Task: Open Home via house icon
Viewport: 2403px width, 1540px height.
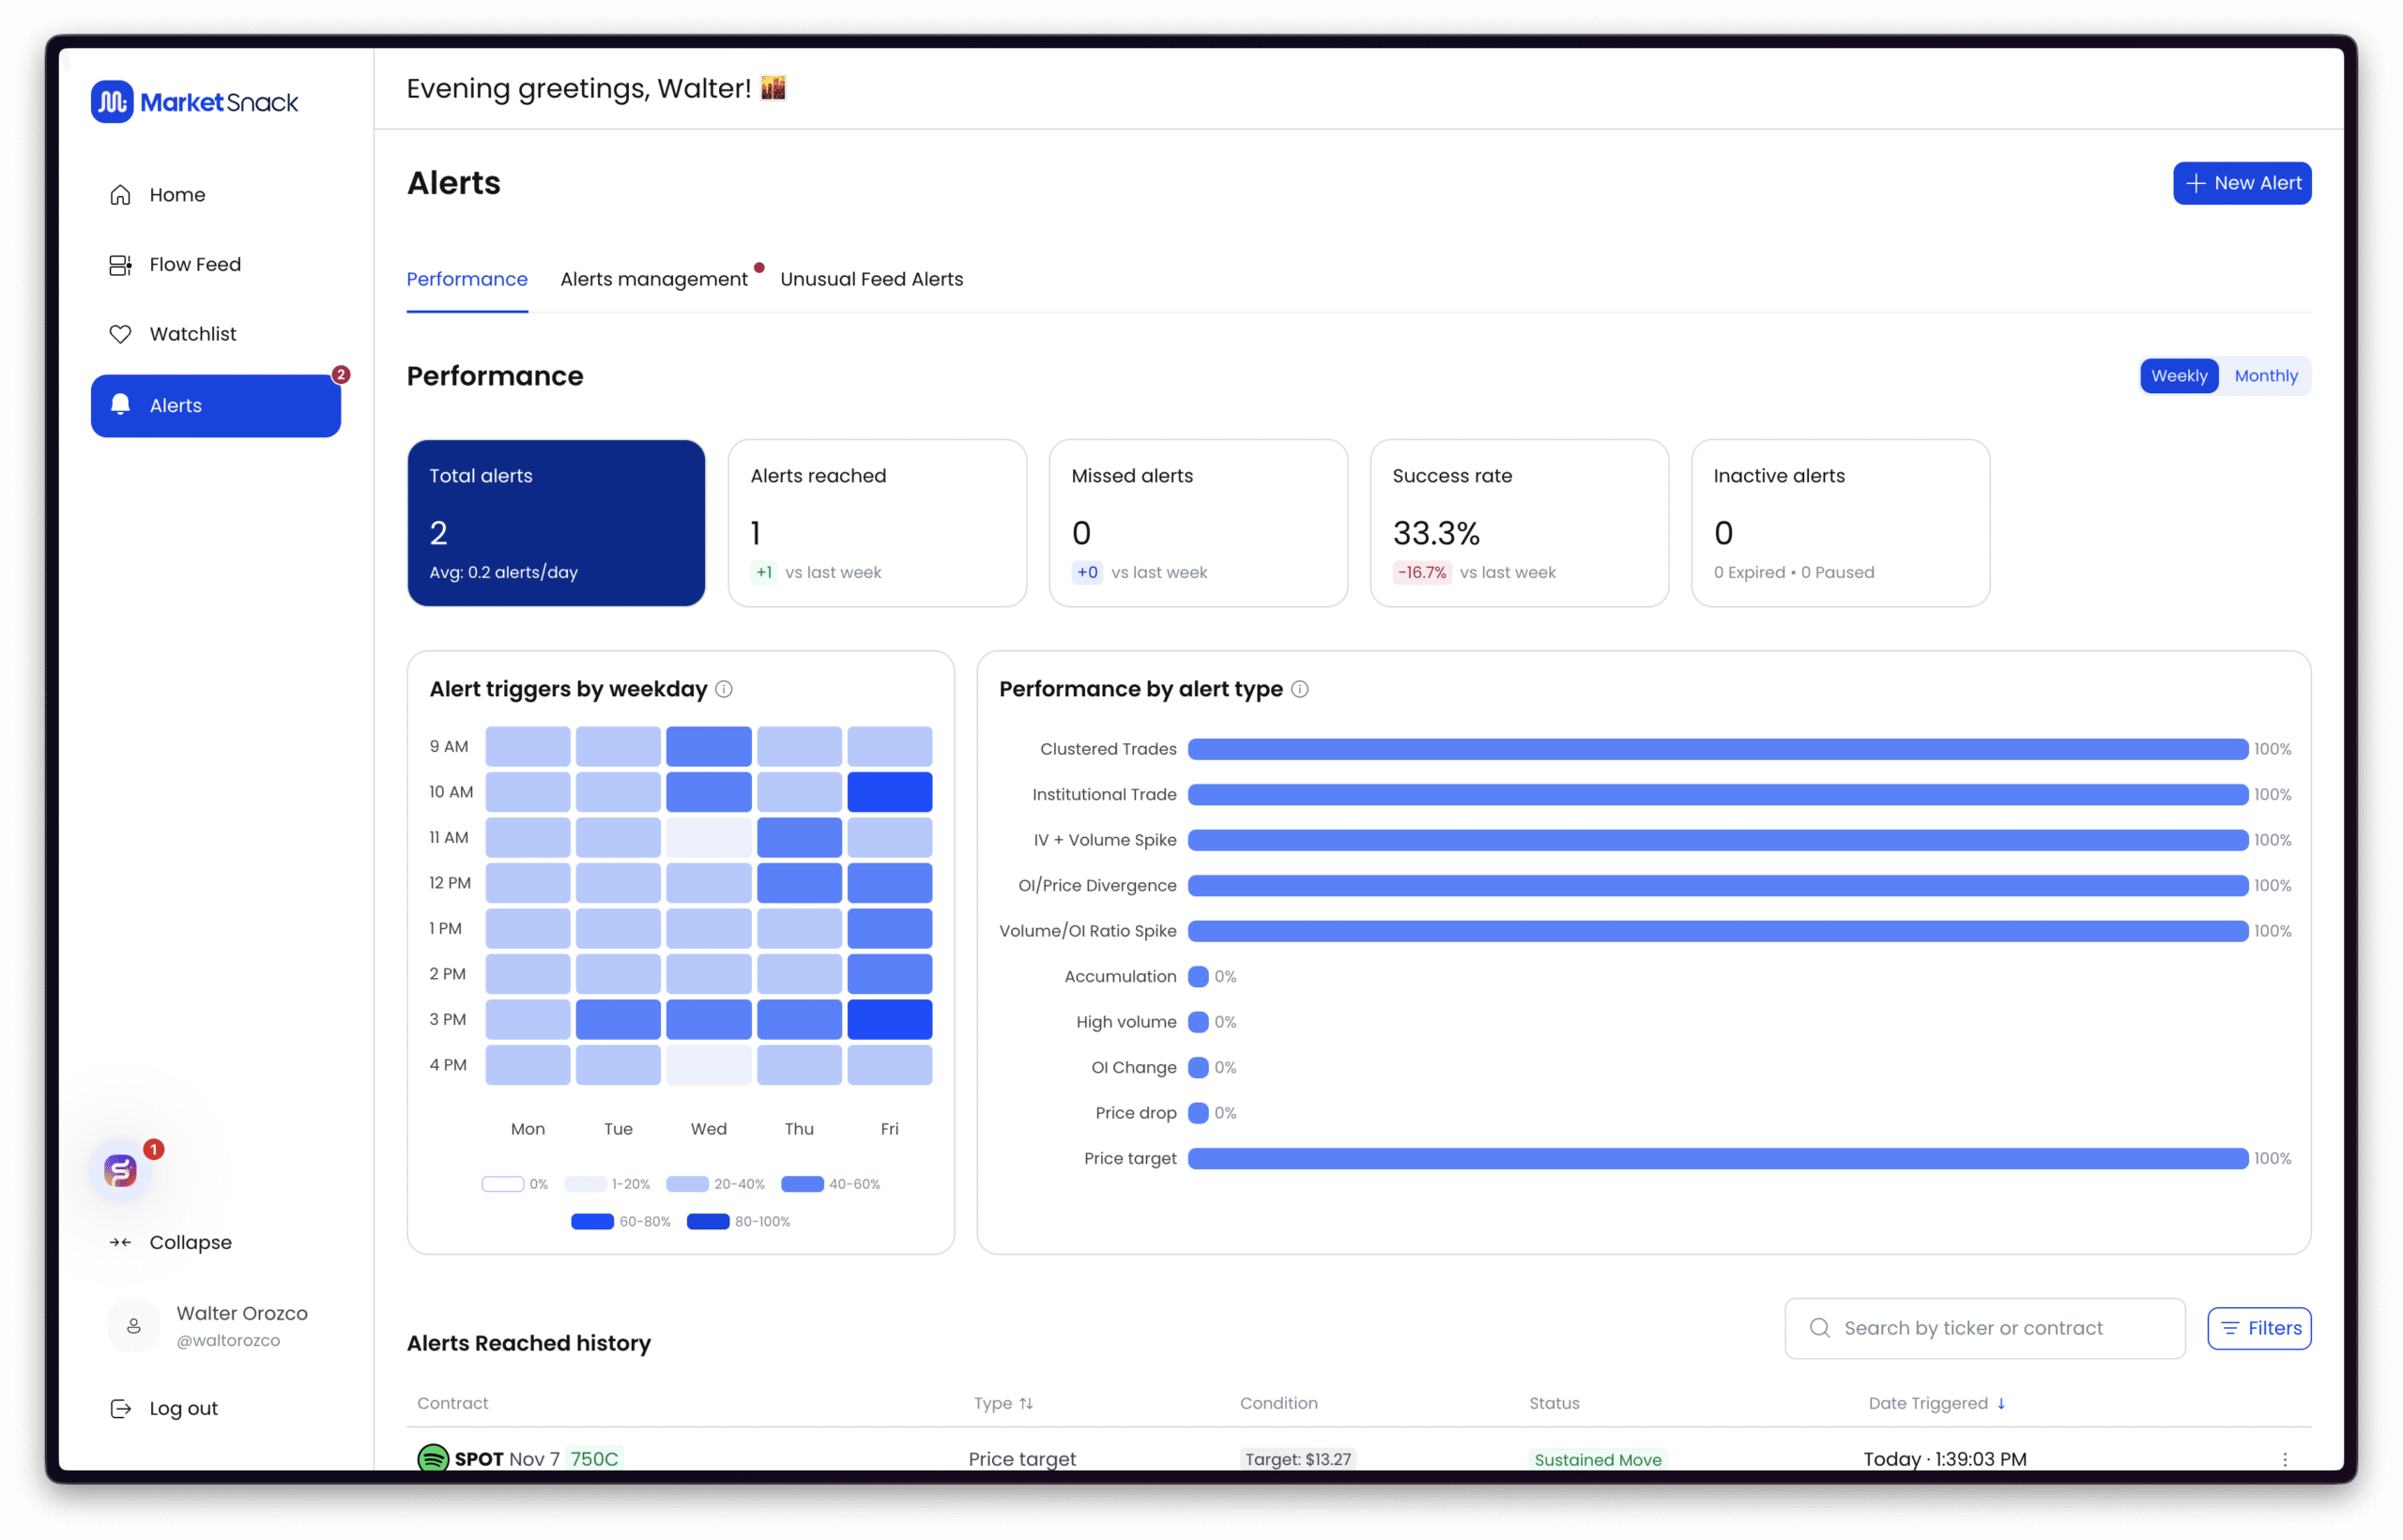Action: [120, 195]
